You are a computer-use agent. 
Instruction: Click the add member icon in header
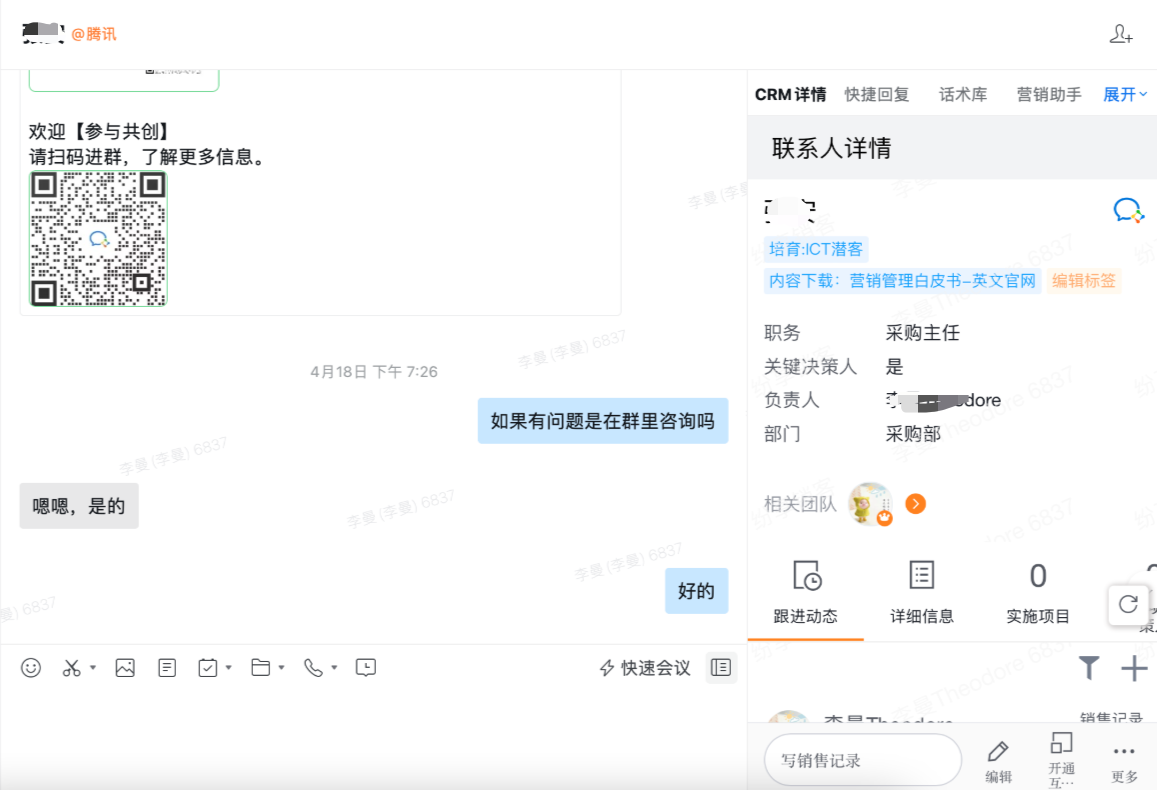[x=1121, y=34]
